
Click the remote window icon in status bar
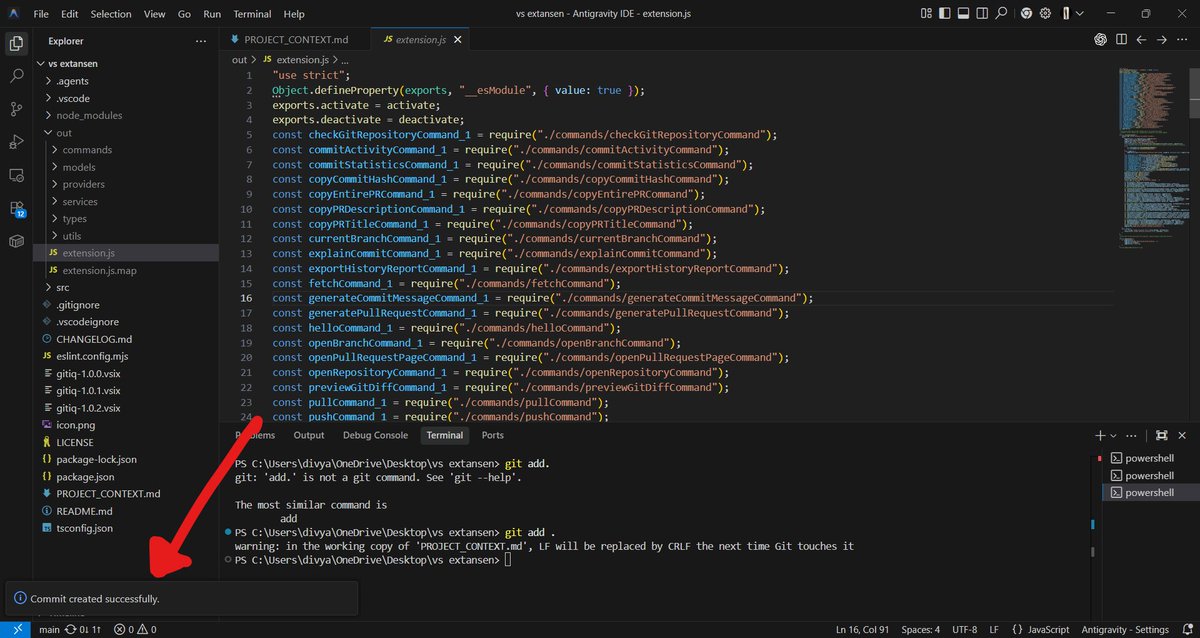(x=16, y=630)
